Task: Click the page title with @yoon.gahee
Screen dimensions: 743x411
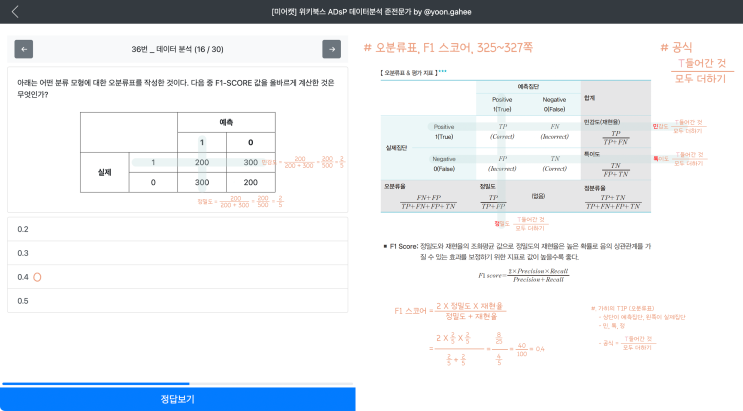Action: [x=371, y=12]
